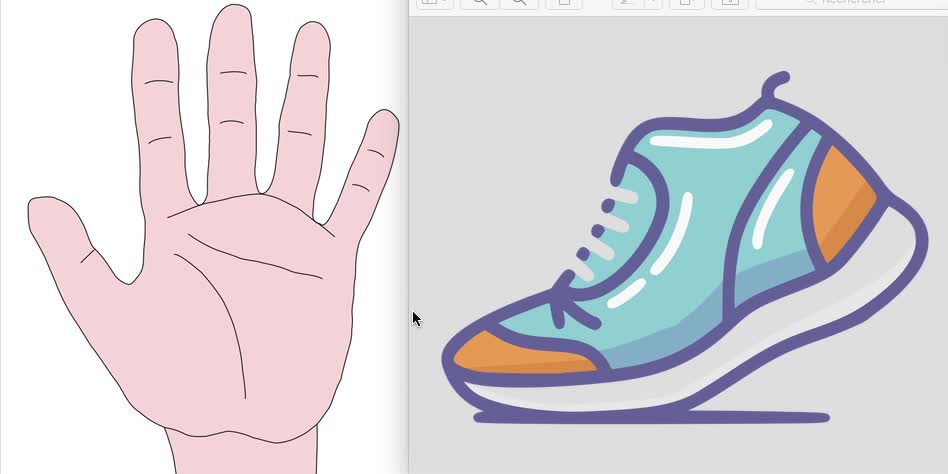Screen dimensions: 948x474
Task: Focus the Rechercher search field
Action: pos(850,3)
